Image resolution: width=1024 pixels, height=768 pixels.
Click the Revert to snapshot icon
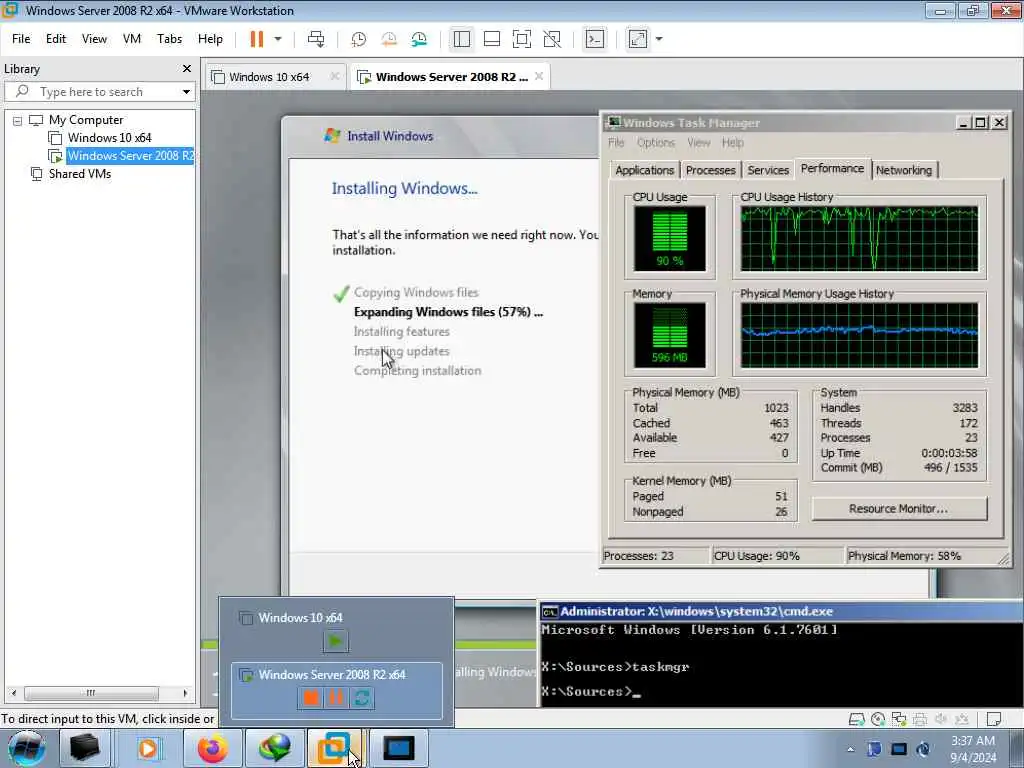(x=389, y=39)
